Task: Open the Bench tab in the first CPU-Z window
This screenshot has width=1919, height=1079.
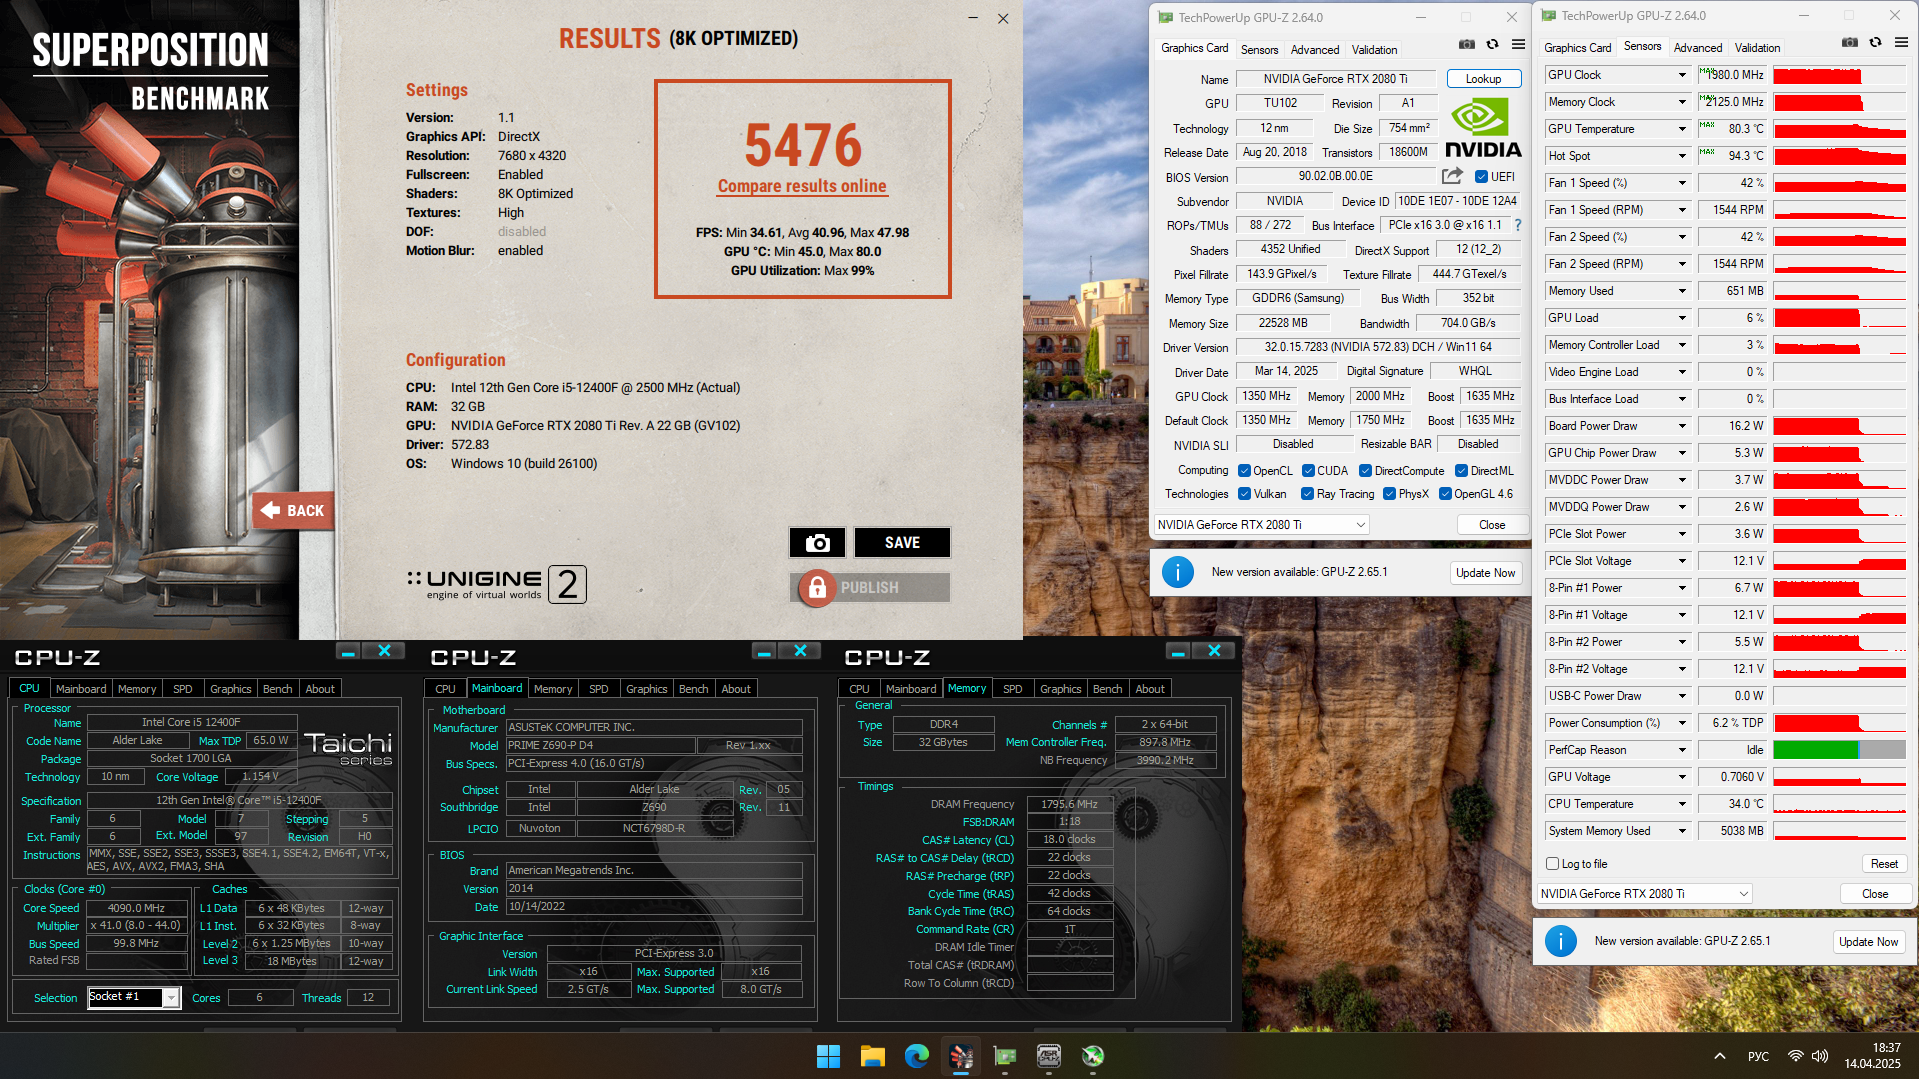Action: click(x=277, y=689)
